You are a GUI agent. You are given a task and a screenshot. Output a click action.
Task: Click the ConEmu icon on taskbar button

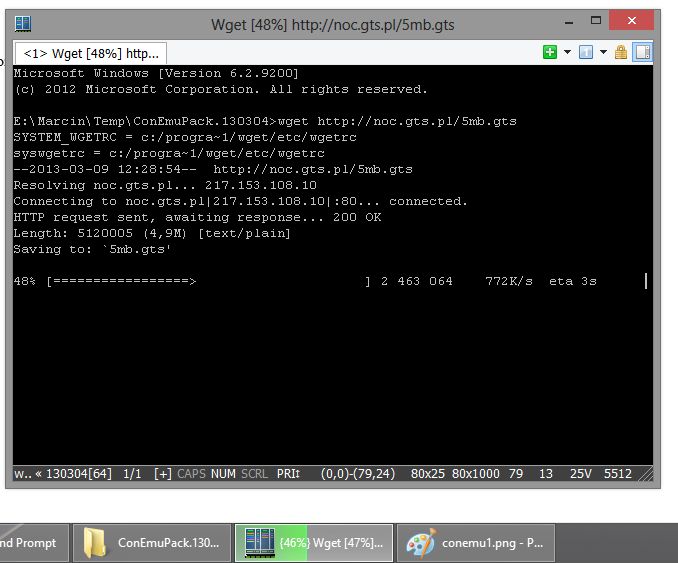[x=259, y=543]
